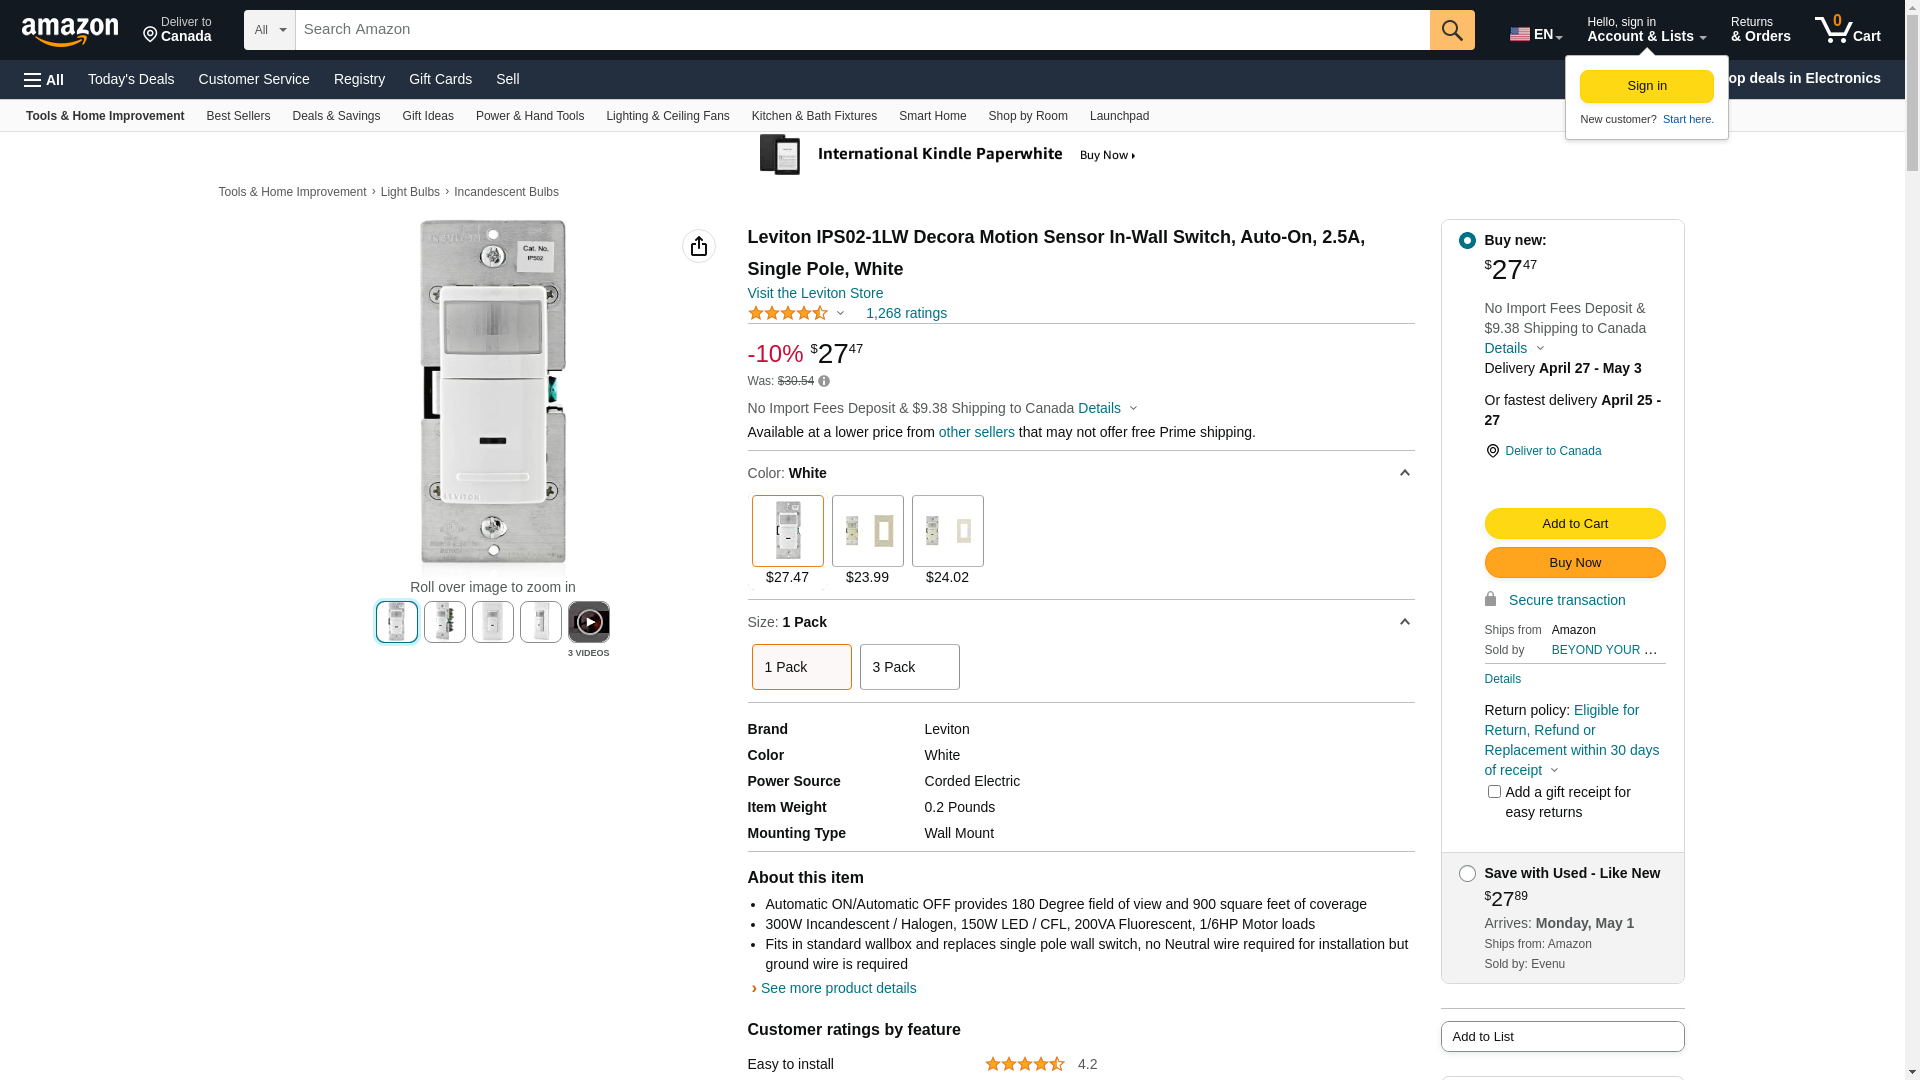Select the 3 Pack size option

point(908,667)
